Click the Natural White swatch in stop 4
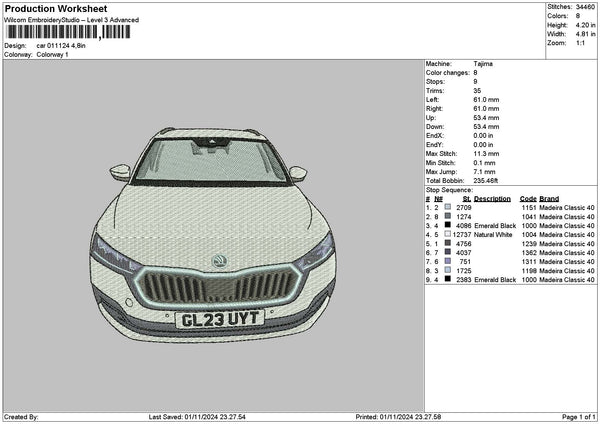This screenshot has height=424, width=600. tap(448, 234)
